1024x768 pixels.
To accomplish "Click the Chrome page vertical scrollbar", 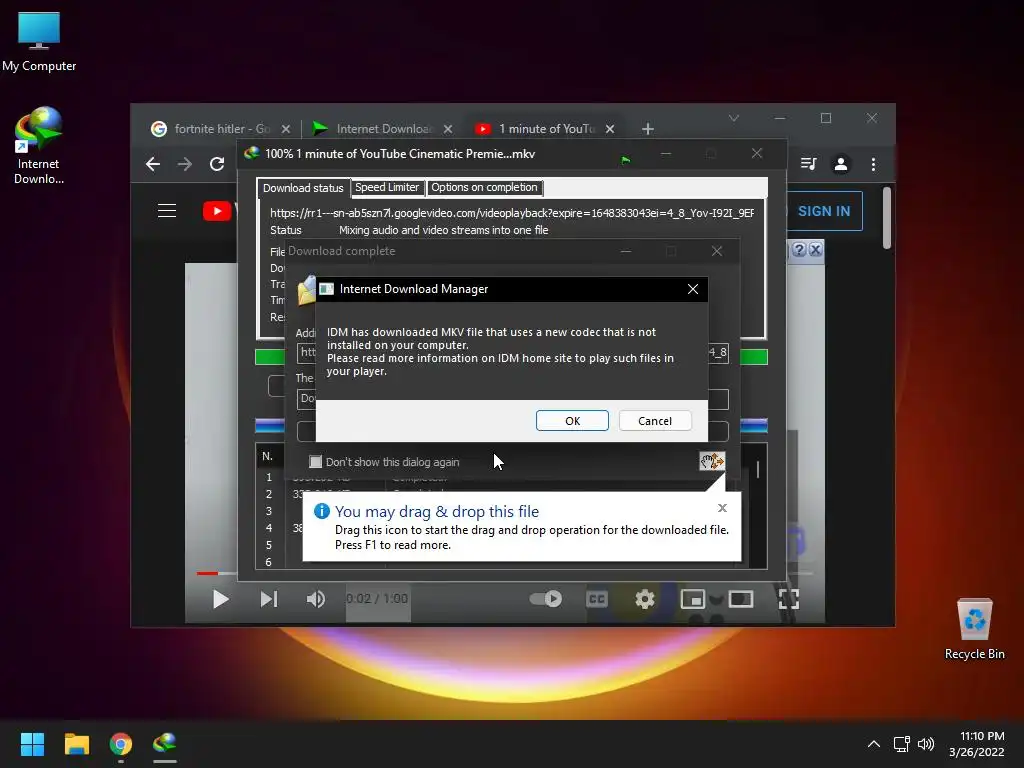I will point(887,217).
